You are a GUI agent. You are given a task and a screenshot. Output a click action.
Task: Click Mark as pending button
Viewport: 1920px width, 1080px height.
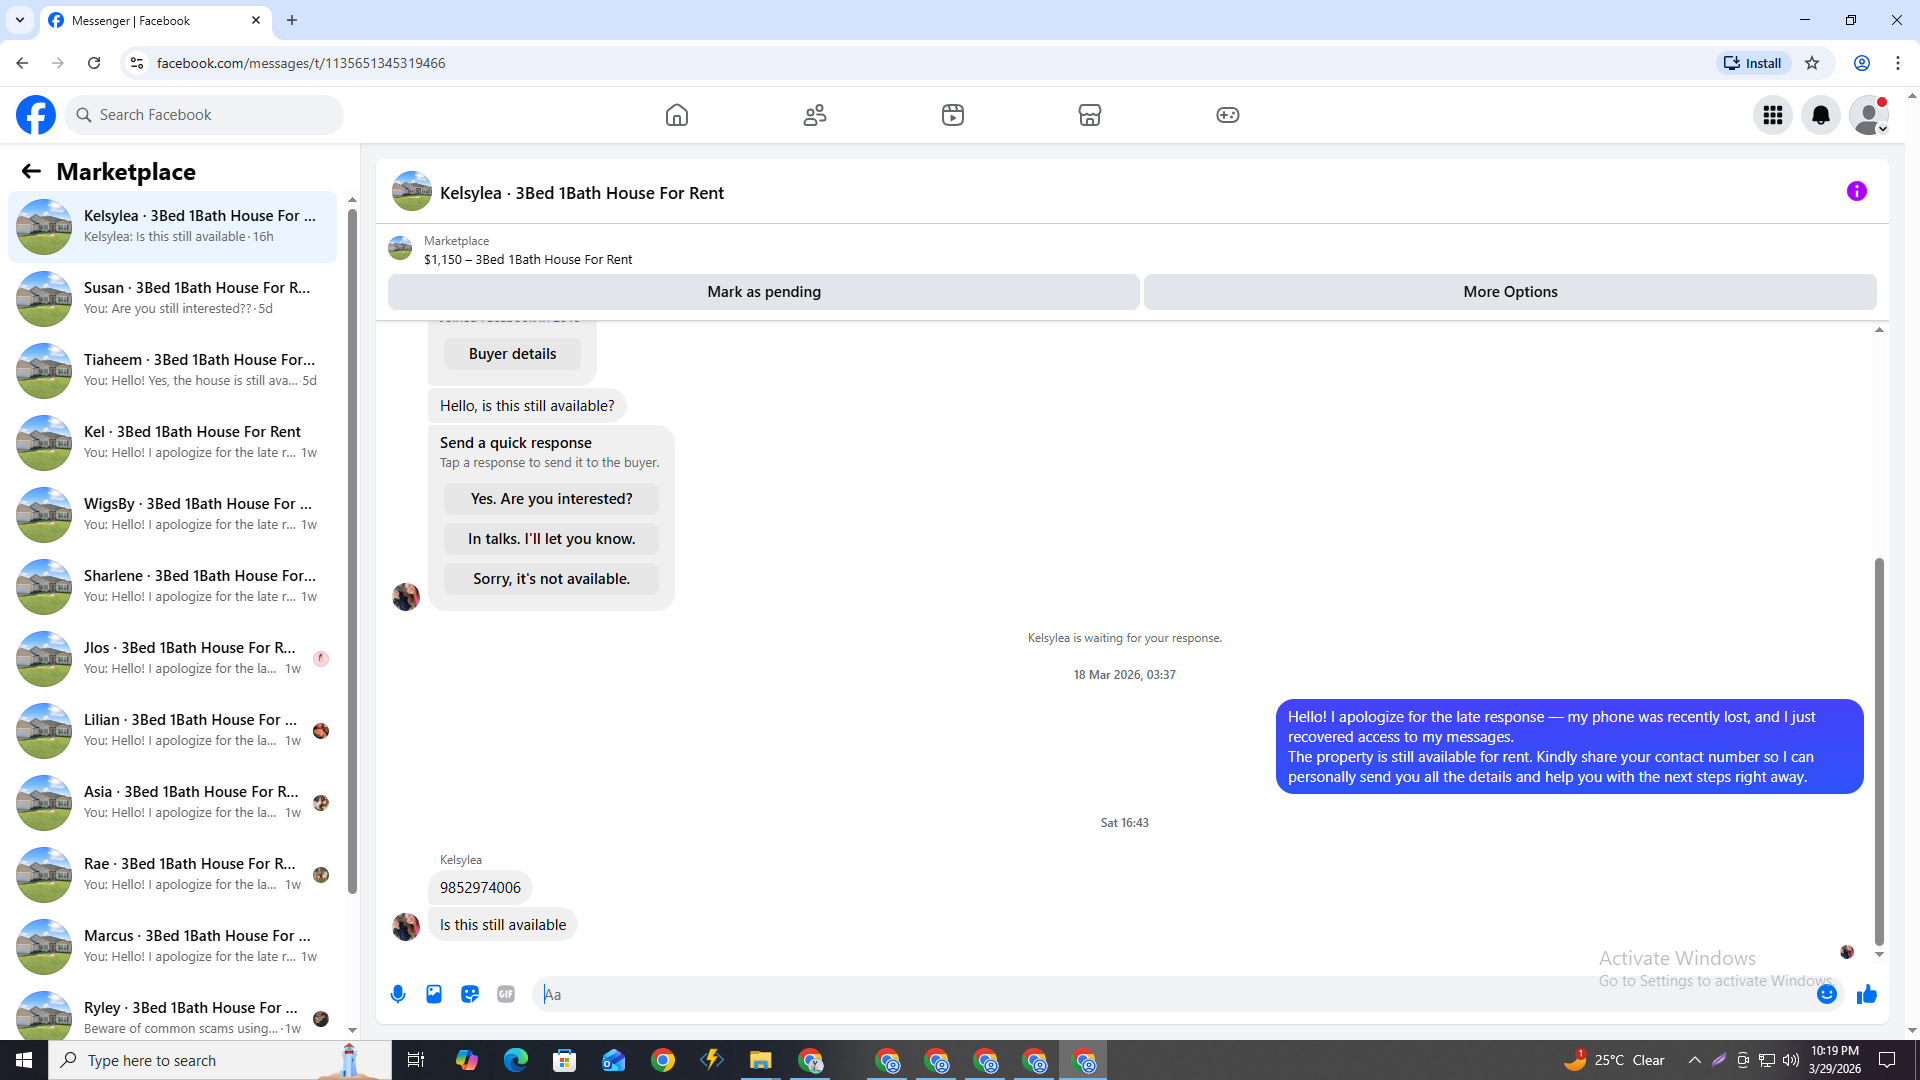click(764, 292)
